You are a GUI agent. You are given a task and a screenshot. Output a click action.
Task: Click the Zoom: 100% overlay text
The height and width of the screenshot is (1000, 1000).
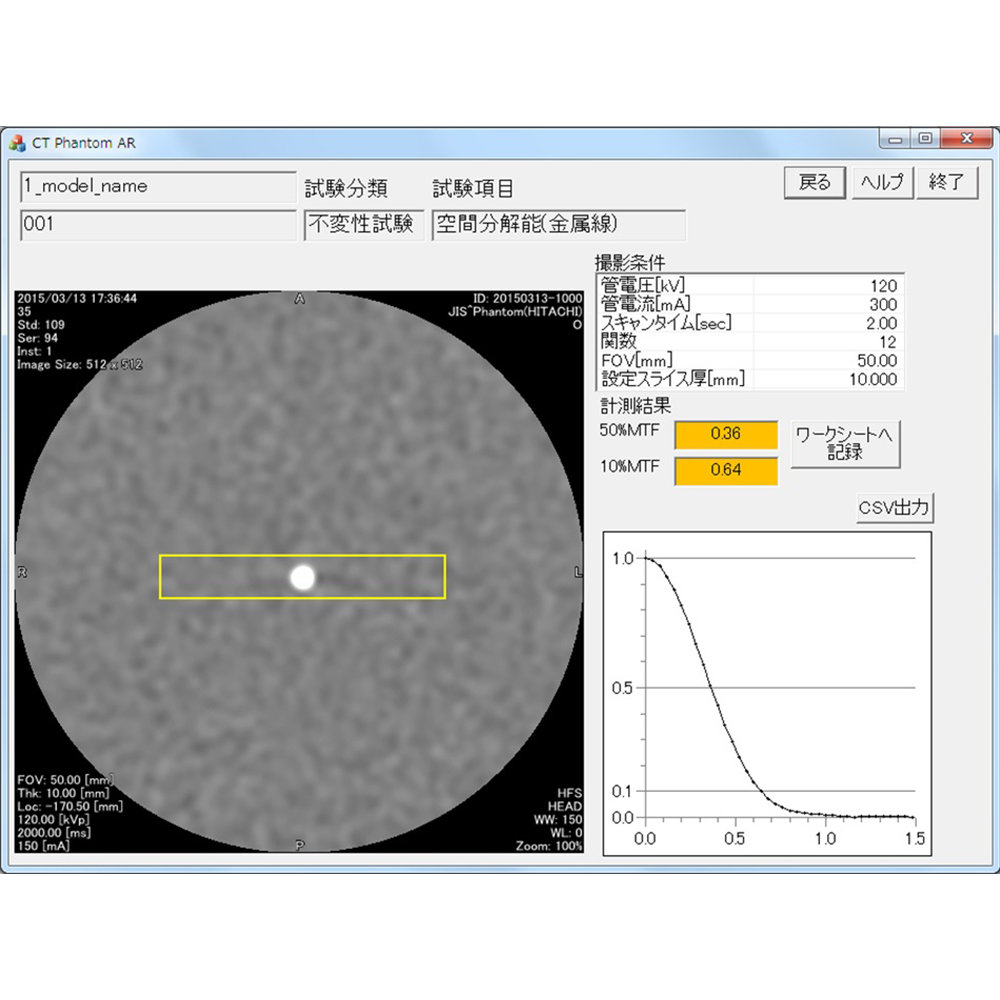coord(549,846)
